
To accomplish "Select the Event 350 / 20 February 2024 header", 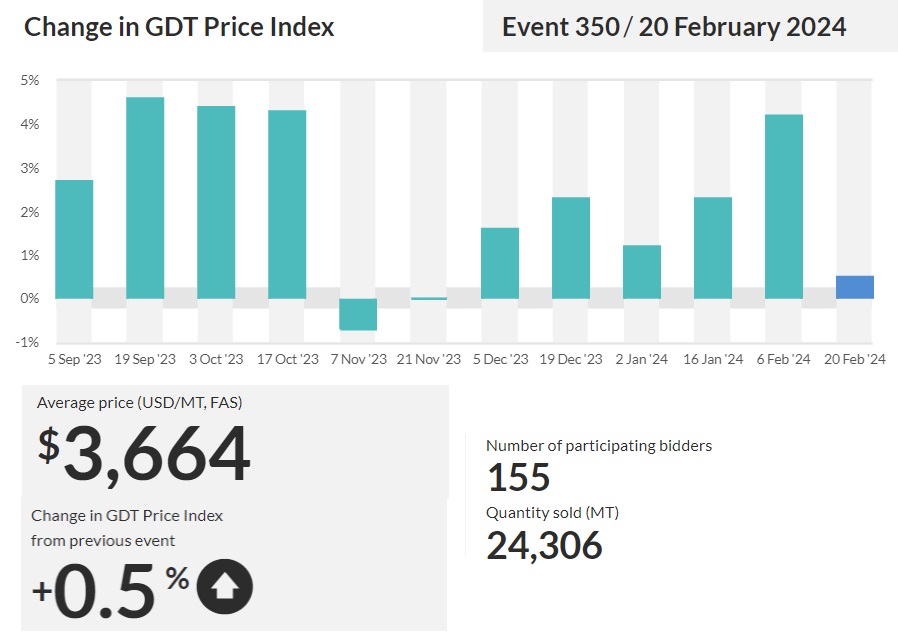I will click(674, 27).
